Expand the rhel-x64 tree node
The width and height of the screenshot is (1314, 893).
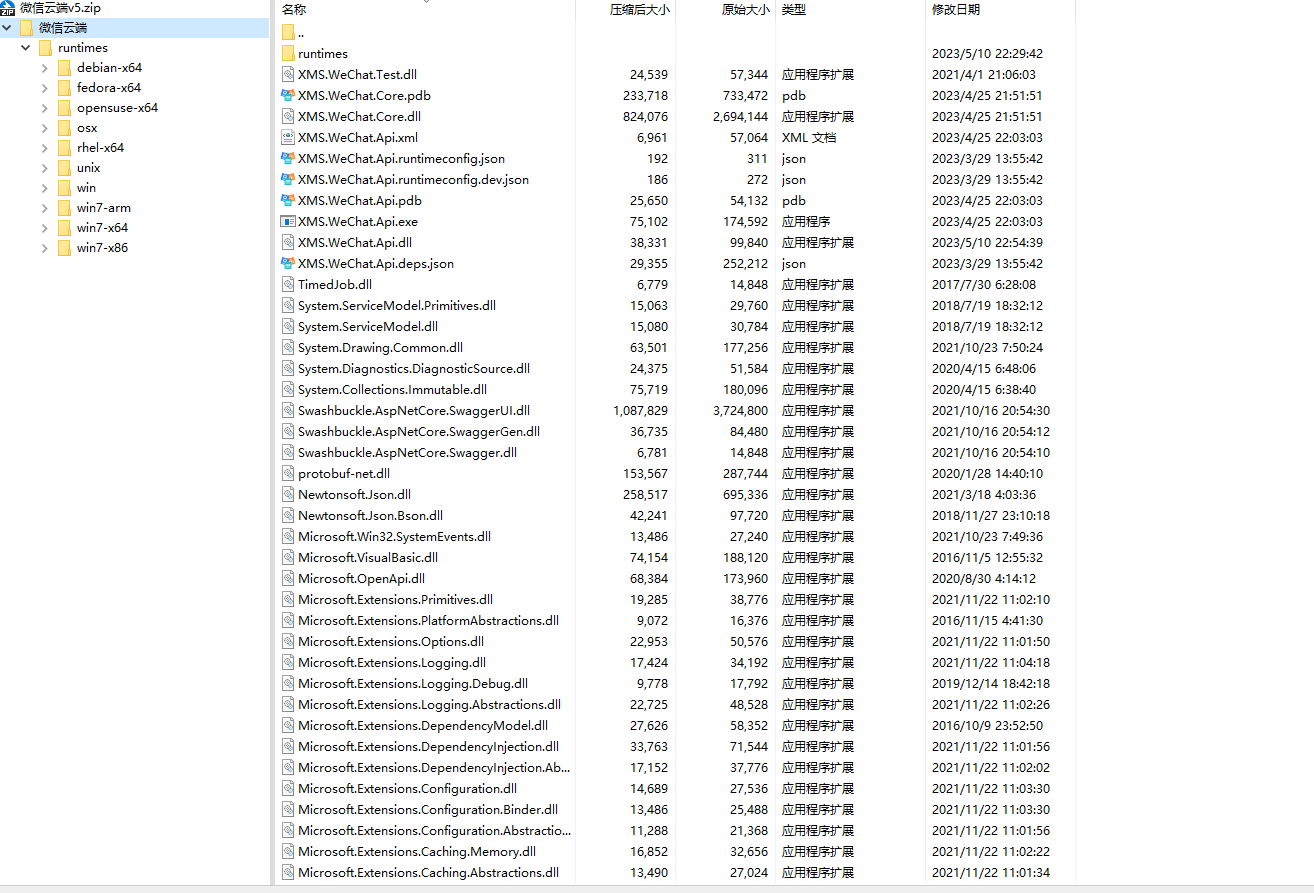point(45,148)
